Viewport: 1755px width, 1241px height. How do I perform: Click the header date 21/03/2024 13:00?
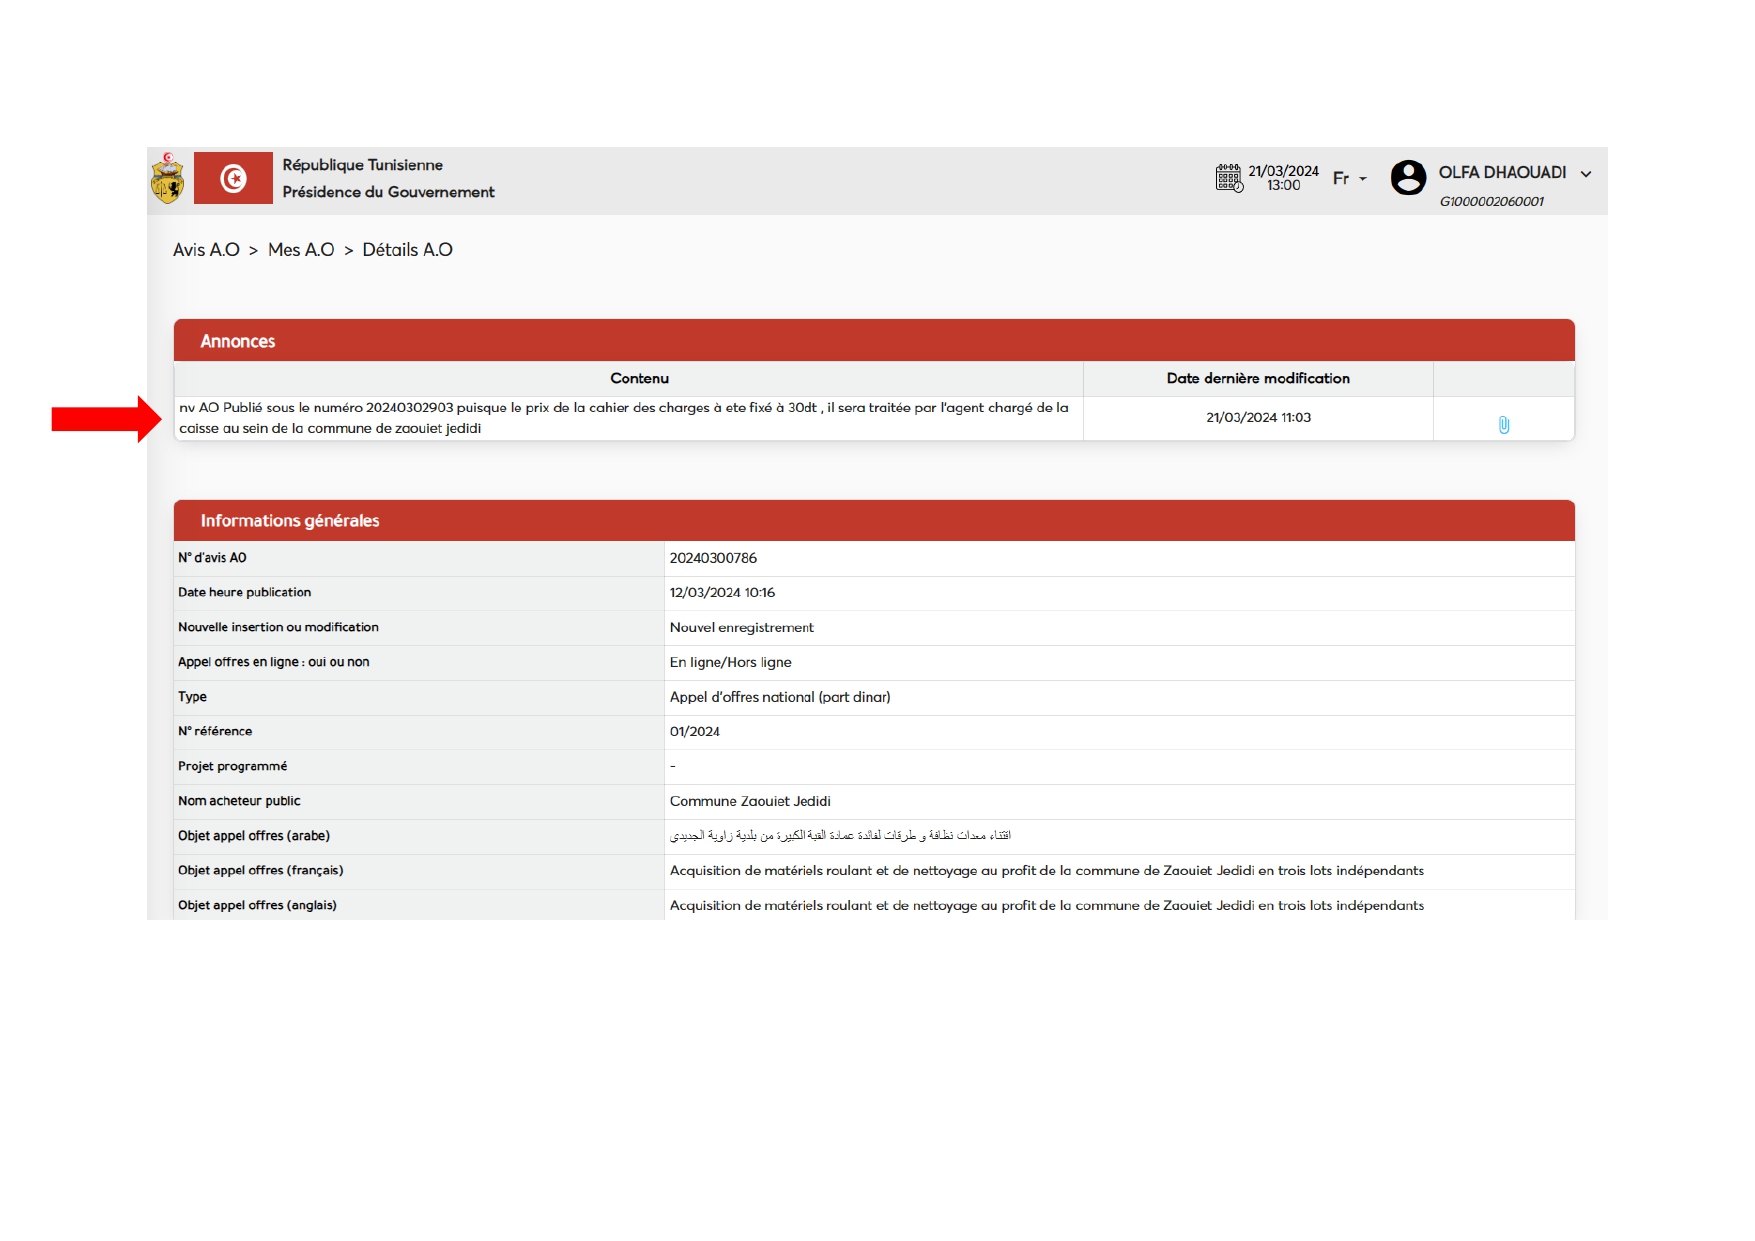pyautogui.click(x=1283, y=178)
